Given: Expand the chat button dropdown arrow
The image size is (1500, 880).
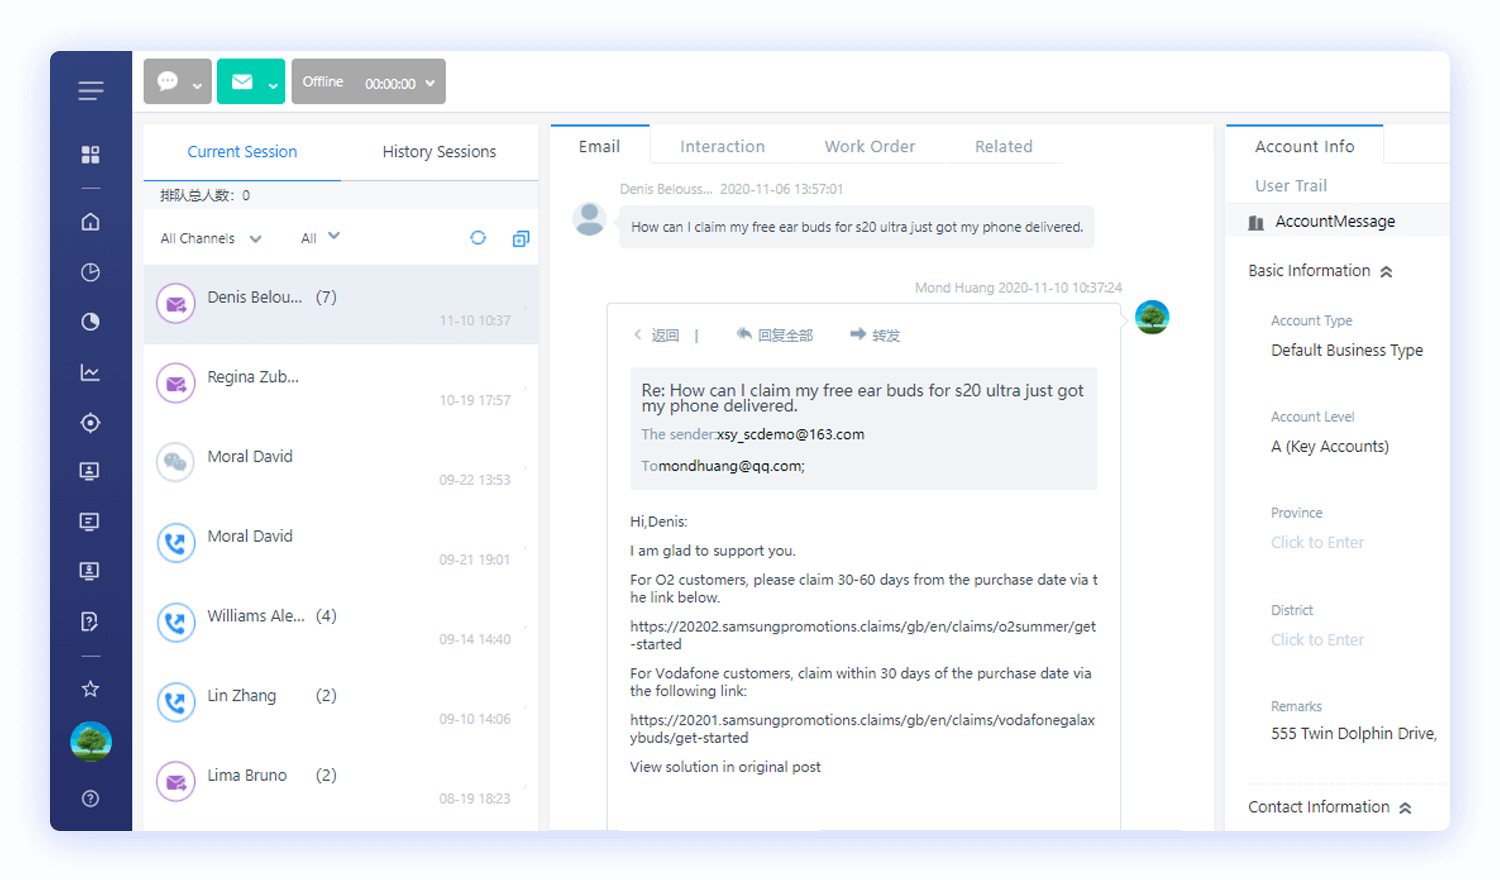Looking at the screenshot, I should (x=197, y=86).
